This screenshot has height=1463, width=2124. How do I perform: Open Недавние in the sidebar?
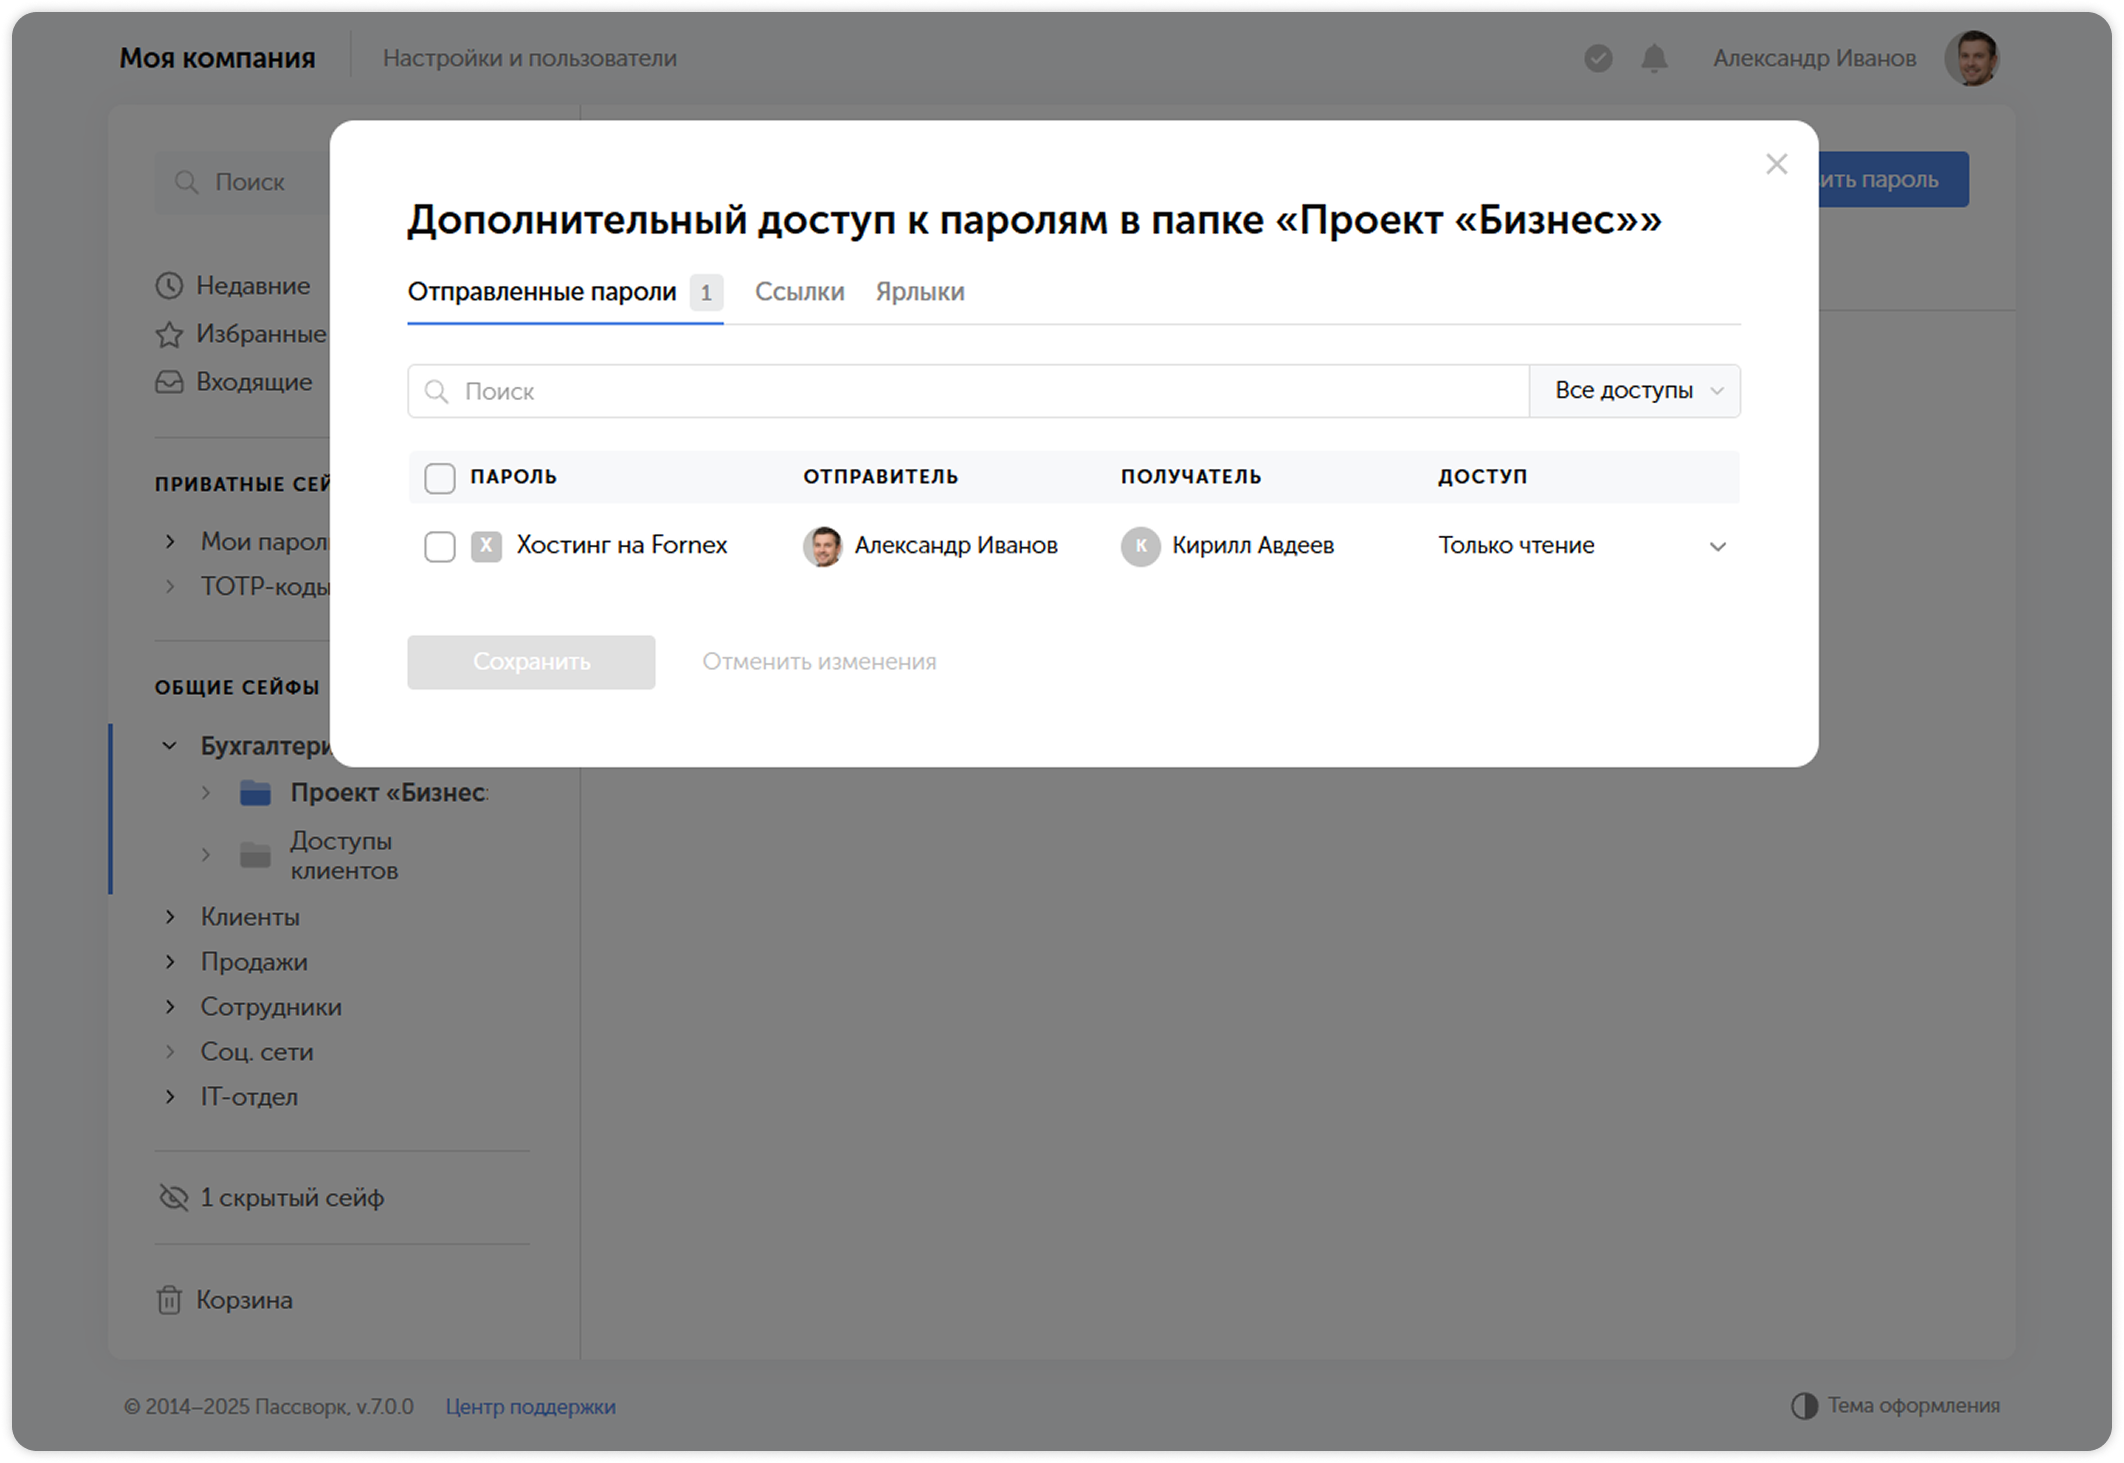click(x=253, y=286)
